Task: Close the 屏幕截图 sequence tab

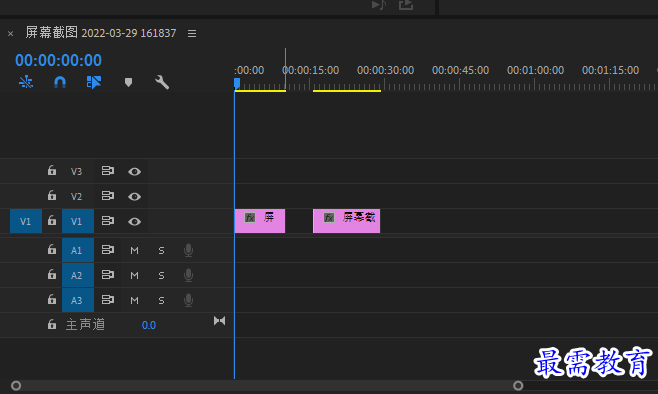Action: tap(10, 34)
